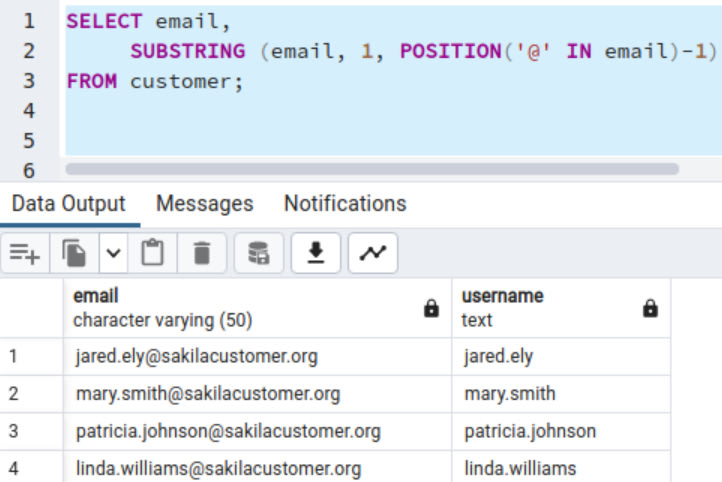Open the Messages tab
Screen dimensions: 722x482
tap(205, 204)
